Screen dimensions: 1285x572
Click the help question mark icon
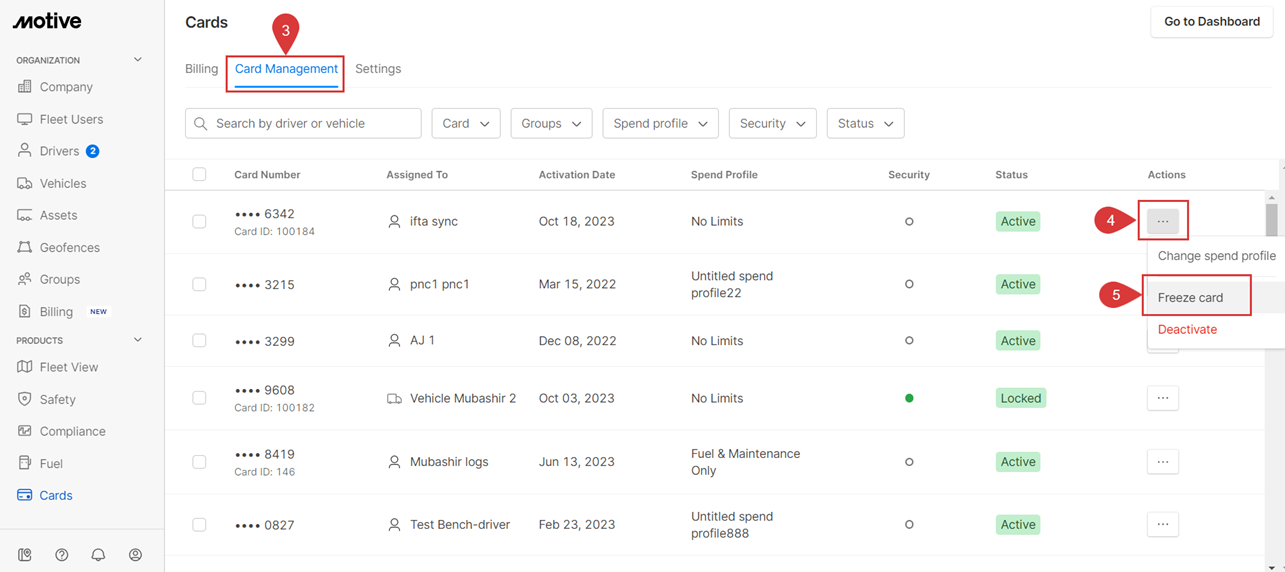pyautogui.click(x=62, y=555)
